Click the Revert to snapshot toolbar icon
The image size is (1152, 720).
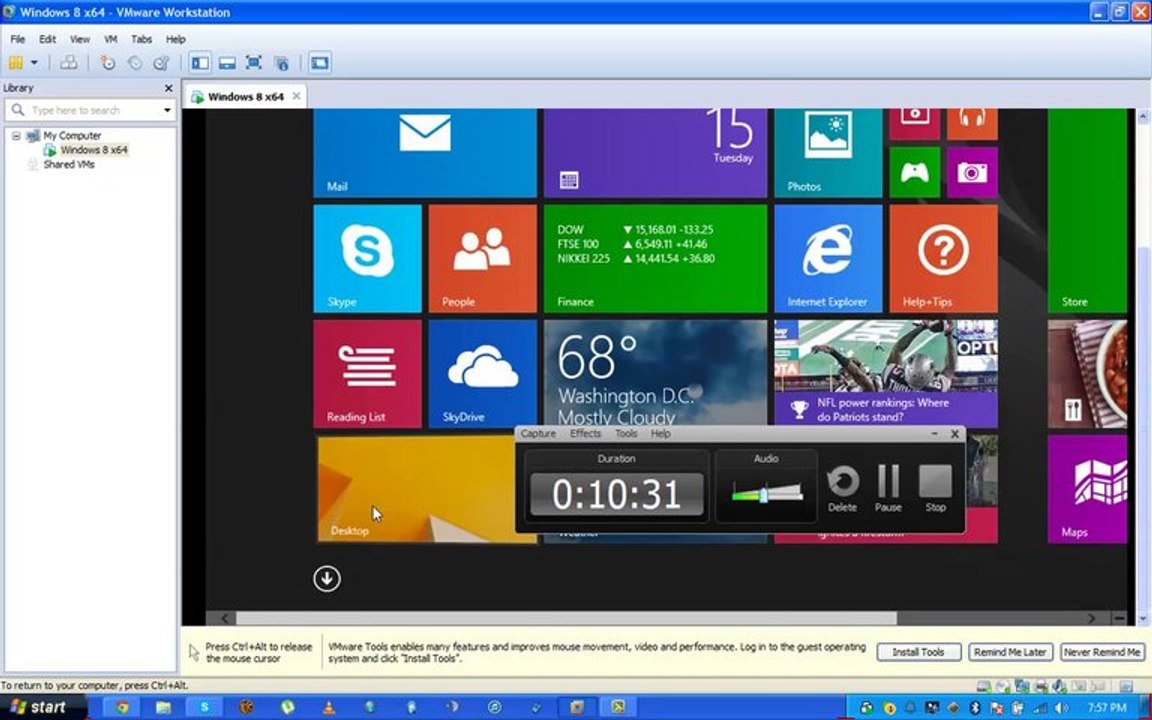135,63
